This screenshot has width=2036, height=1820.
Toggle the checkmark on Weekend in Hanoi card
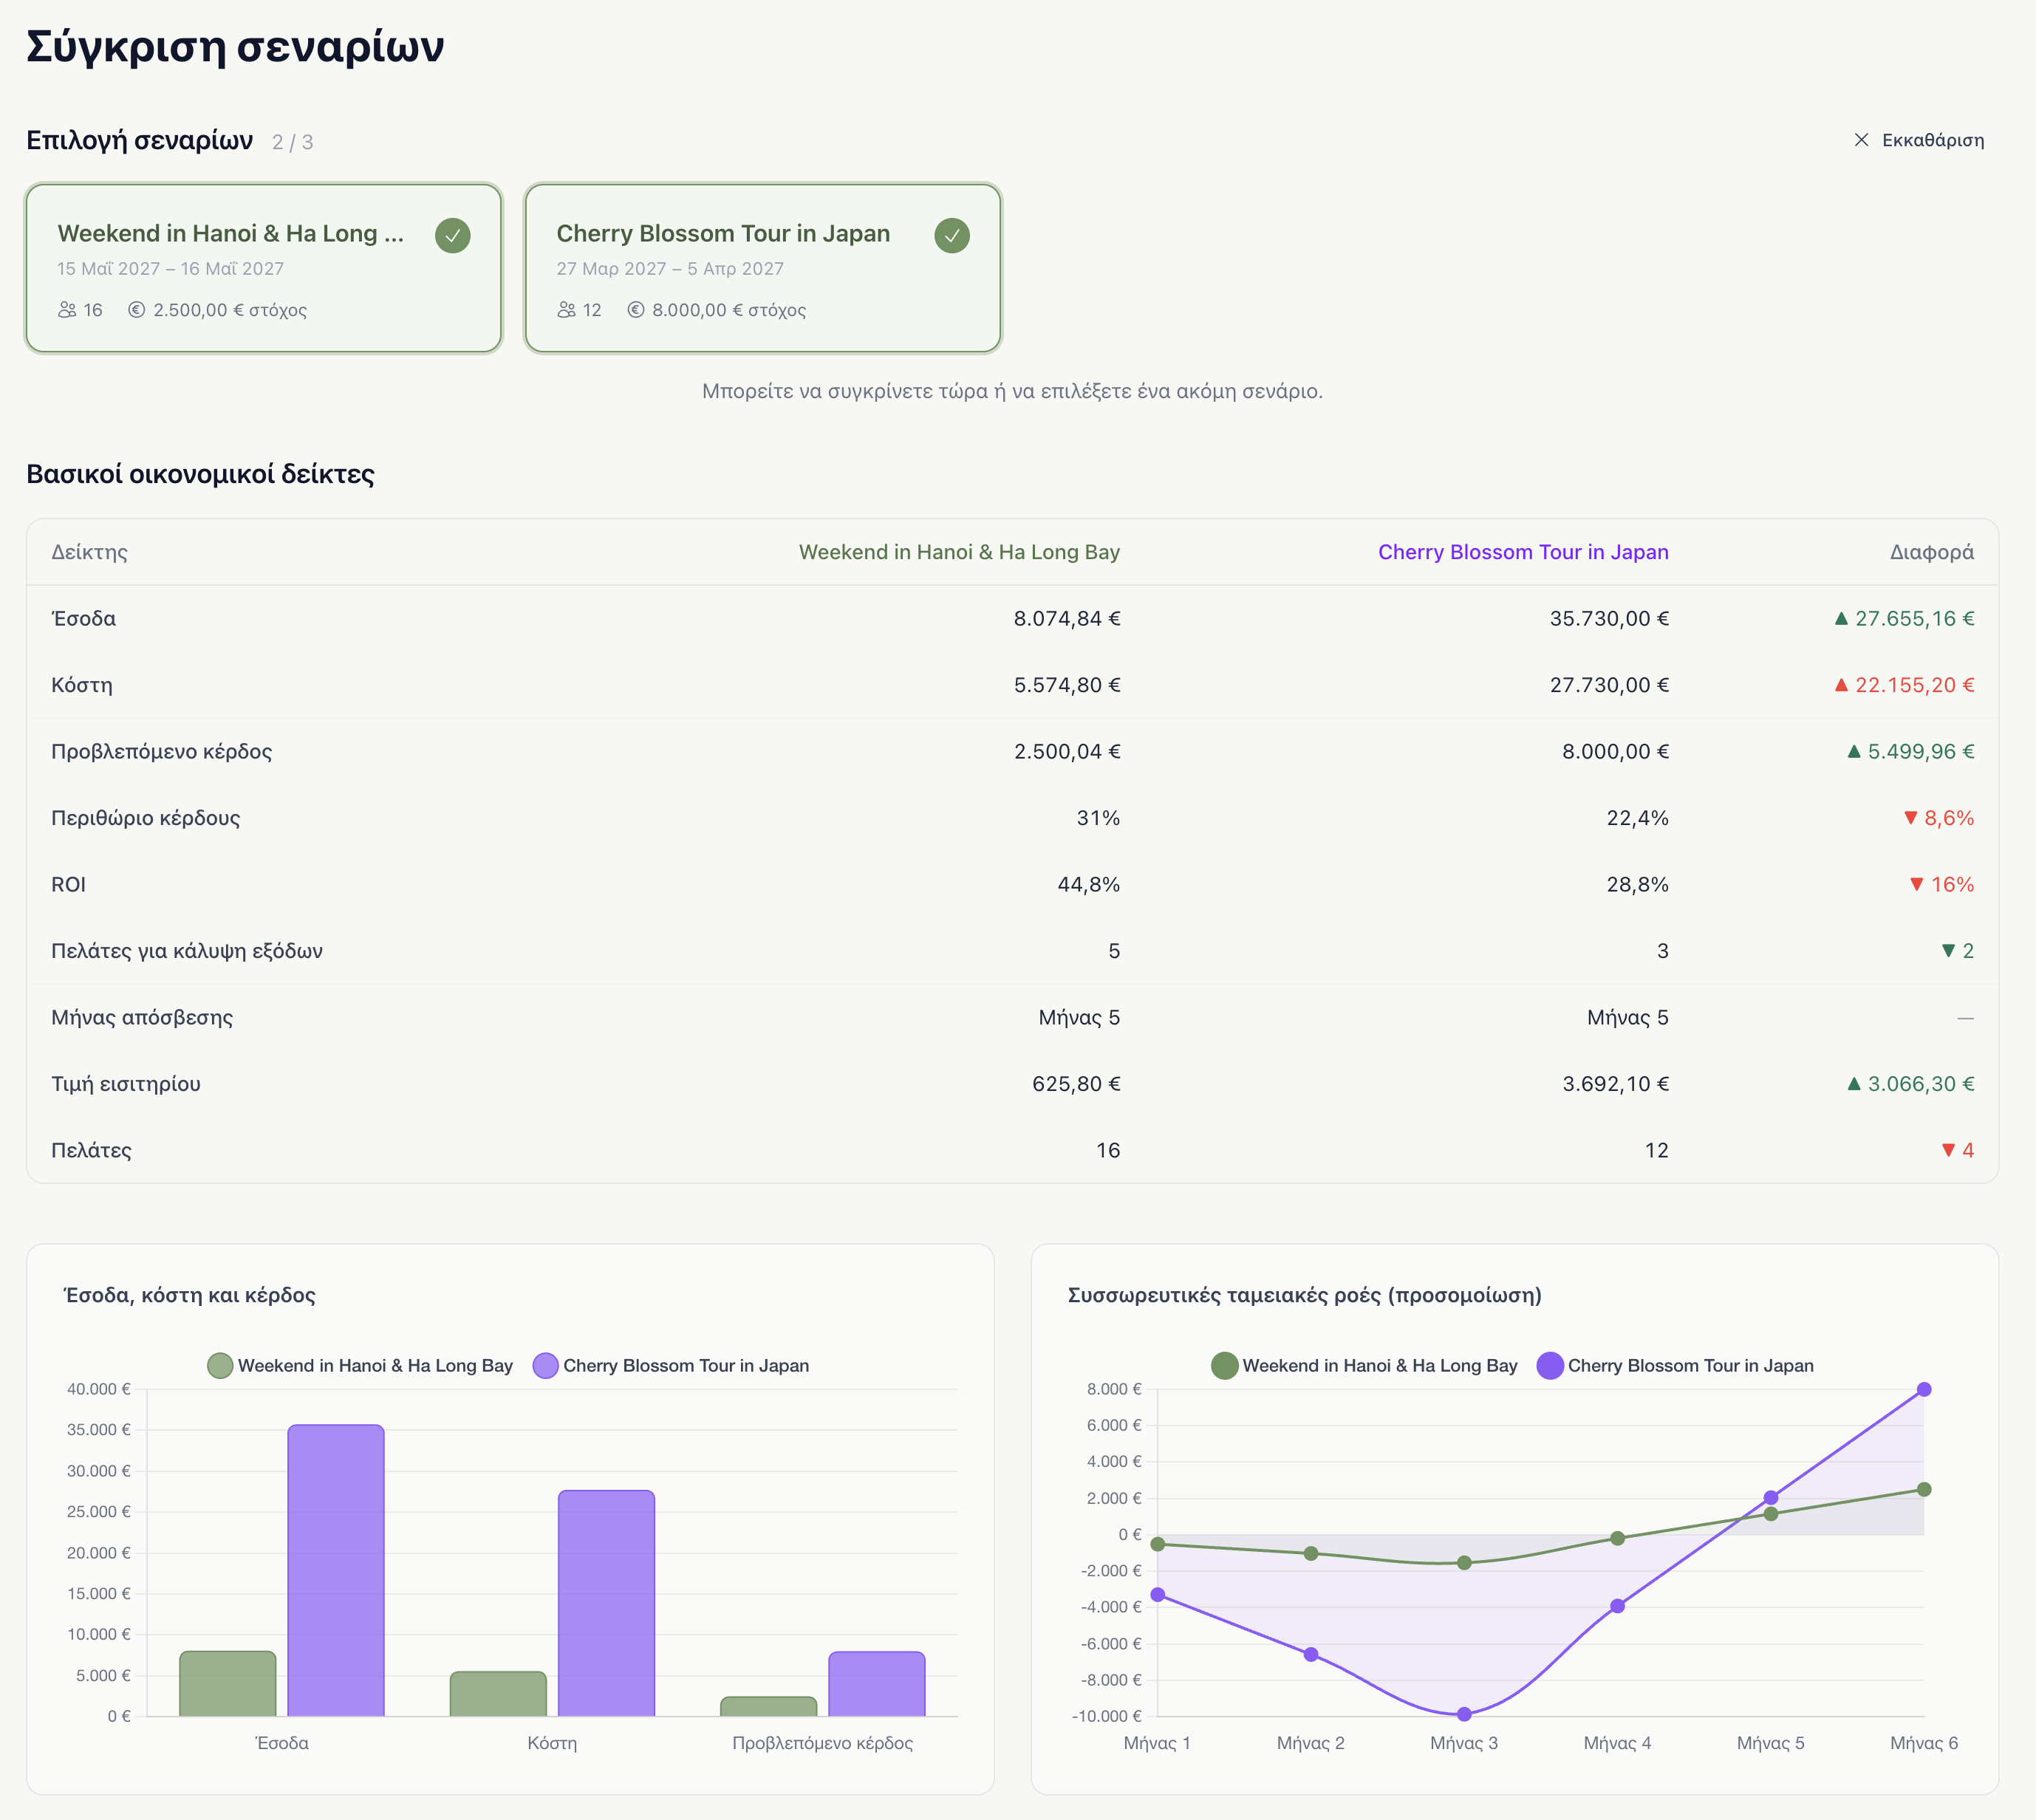[453, 236]
